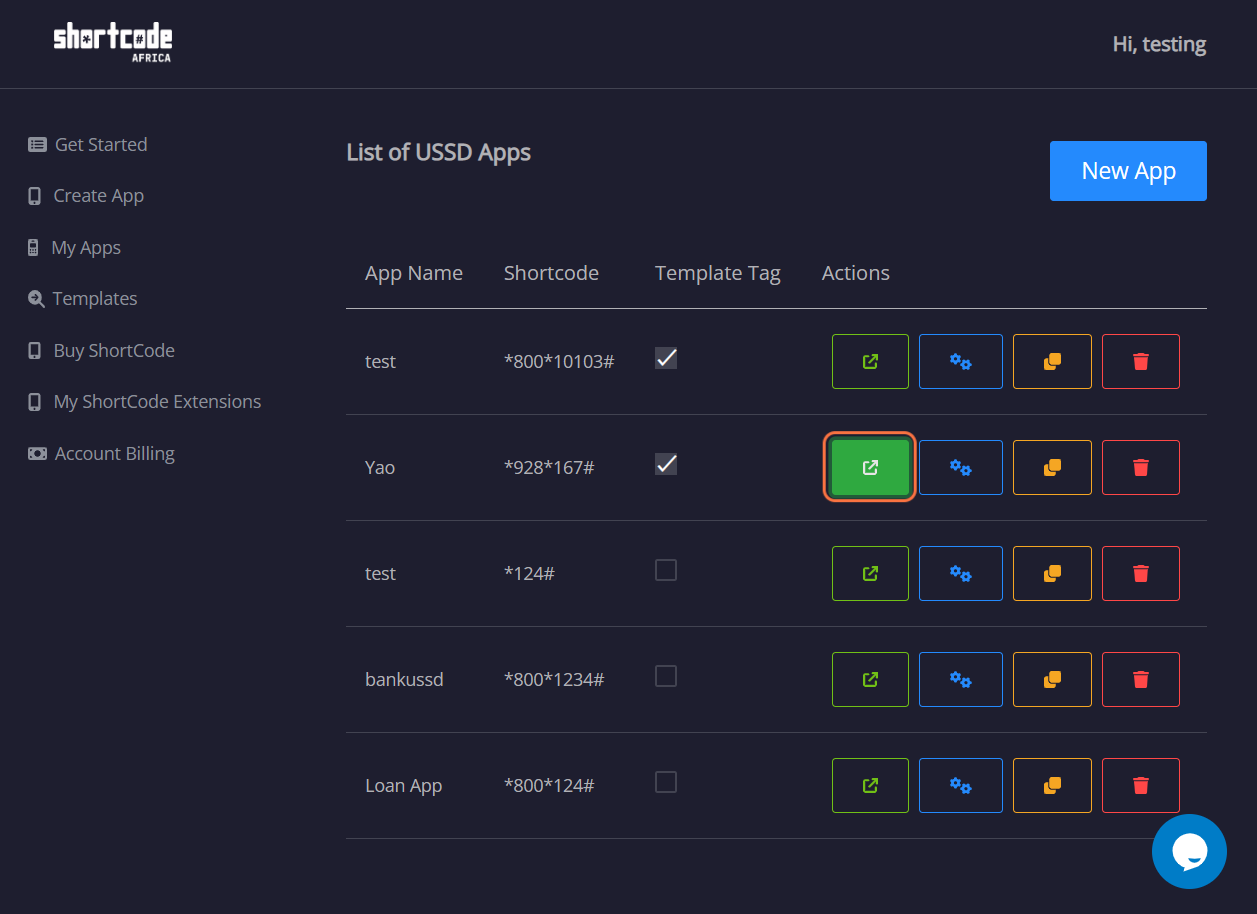The image size is (1257, 914).
Task: Click the Template Tag column header
Action: pos(718,273)
